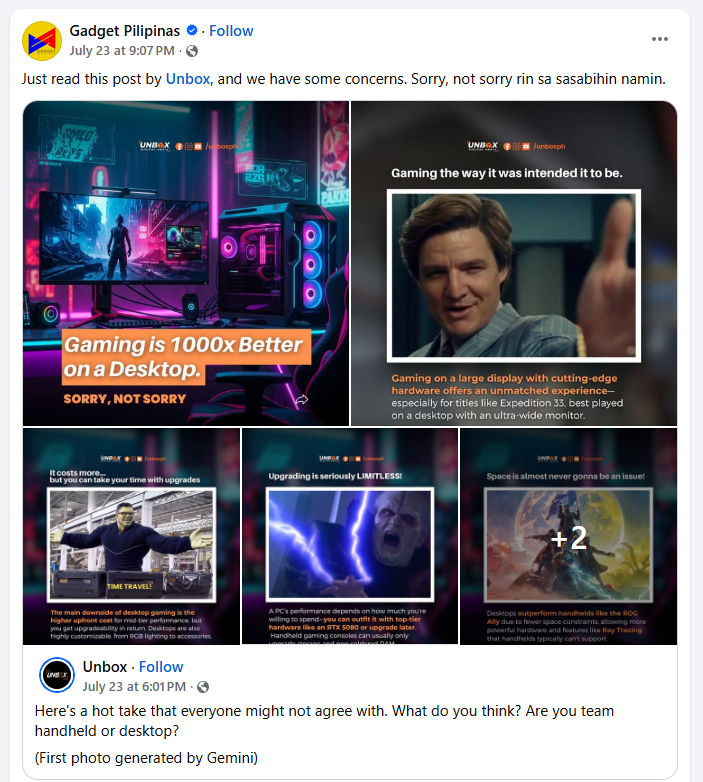Open the +2 more photos thumbnail
The image size is (703, 782).
(x=568, y=536)
